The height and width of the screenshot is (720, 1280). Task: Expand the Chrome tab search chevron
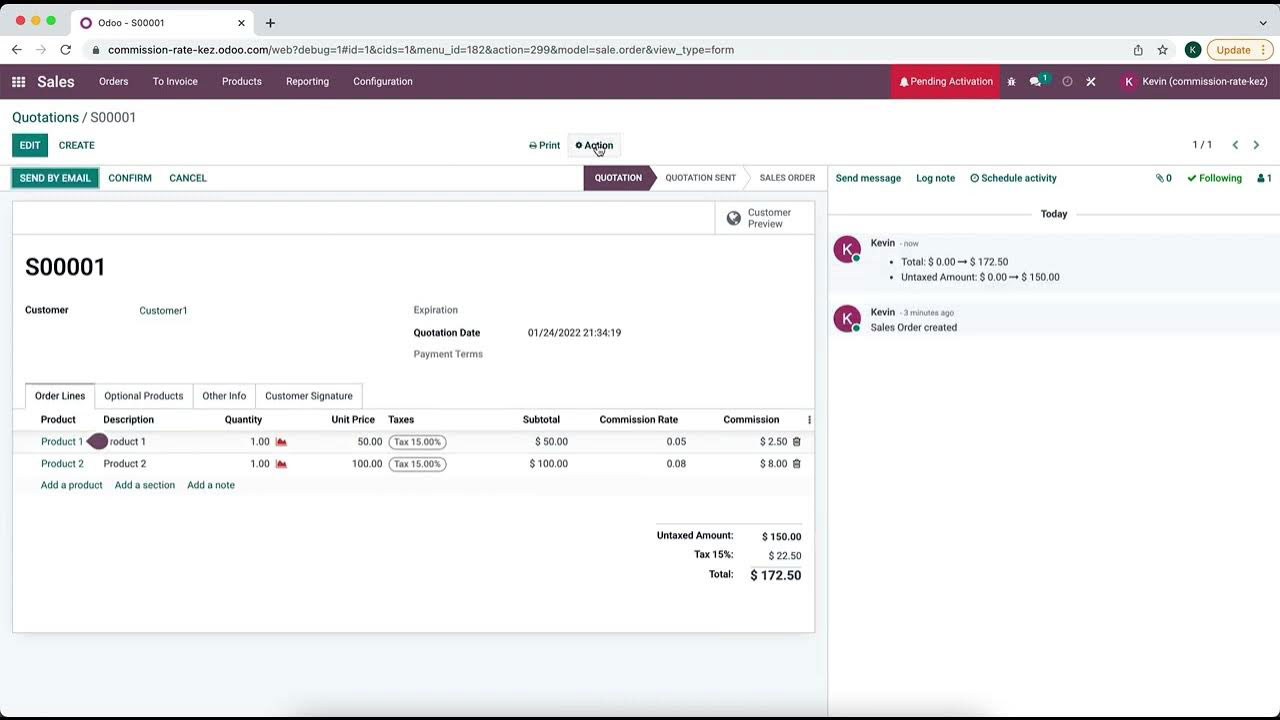(x=1263, y=23)
